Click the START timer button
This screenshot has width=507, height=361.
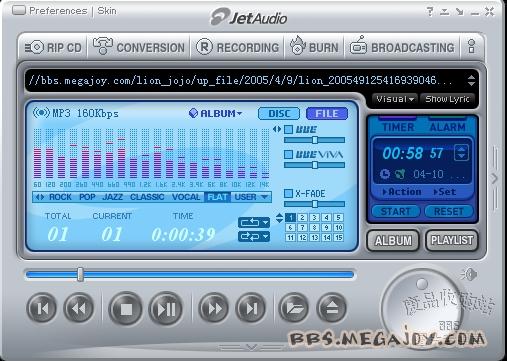click(x=396, y=212)
